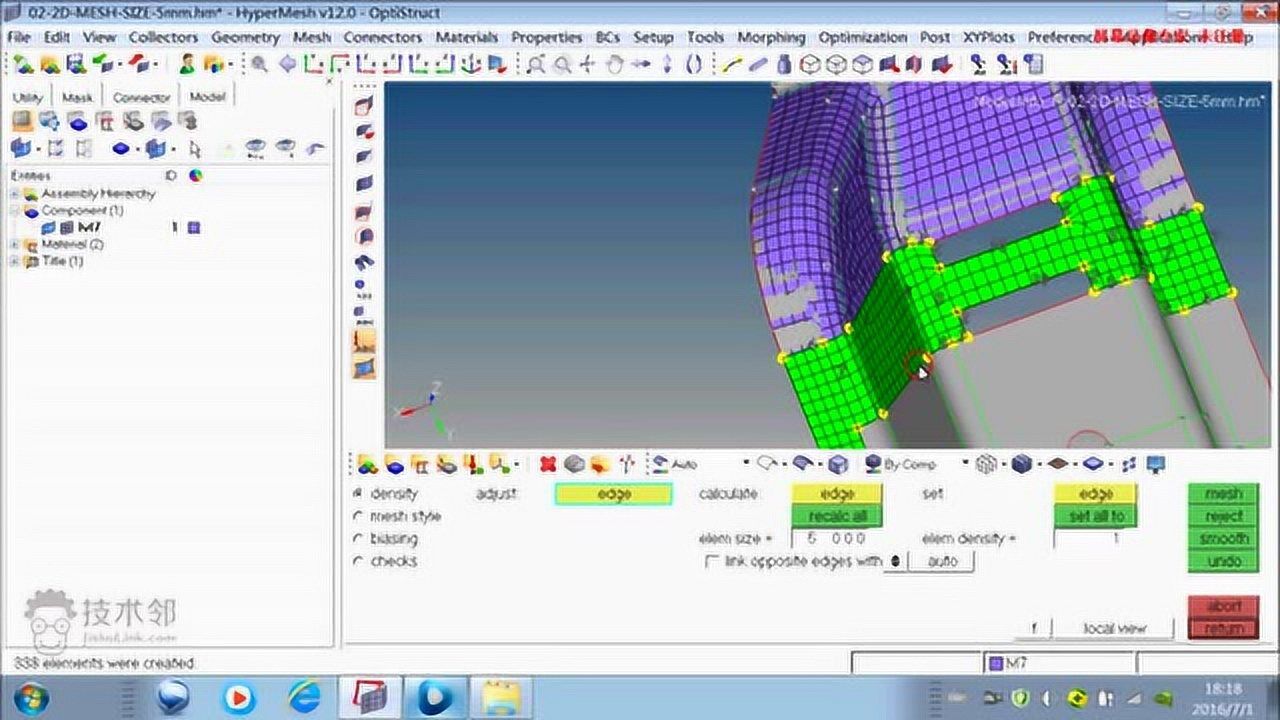Select the User Profiles icon in the top toolbar

pos(186,66)
